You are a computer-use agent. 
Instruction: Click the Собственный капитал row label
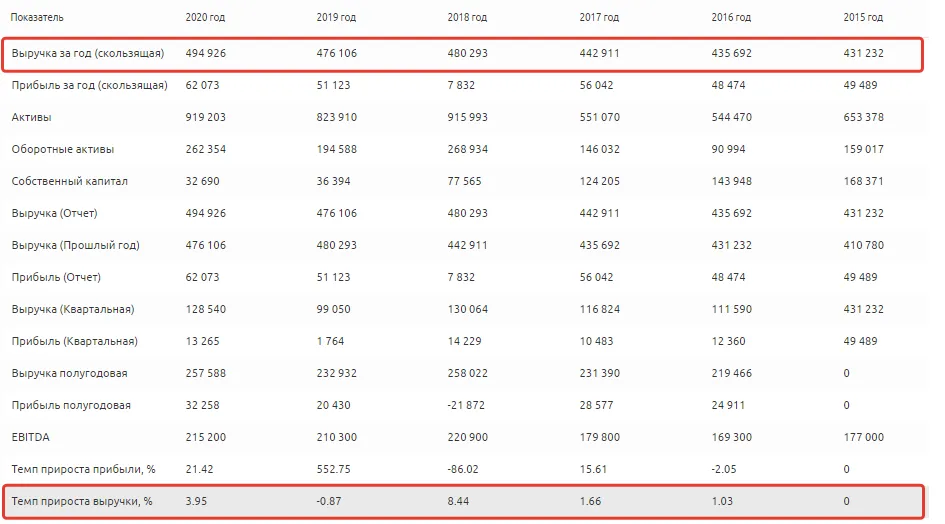pyautogui.click(x=69, y=181)
